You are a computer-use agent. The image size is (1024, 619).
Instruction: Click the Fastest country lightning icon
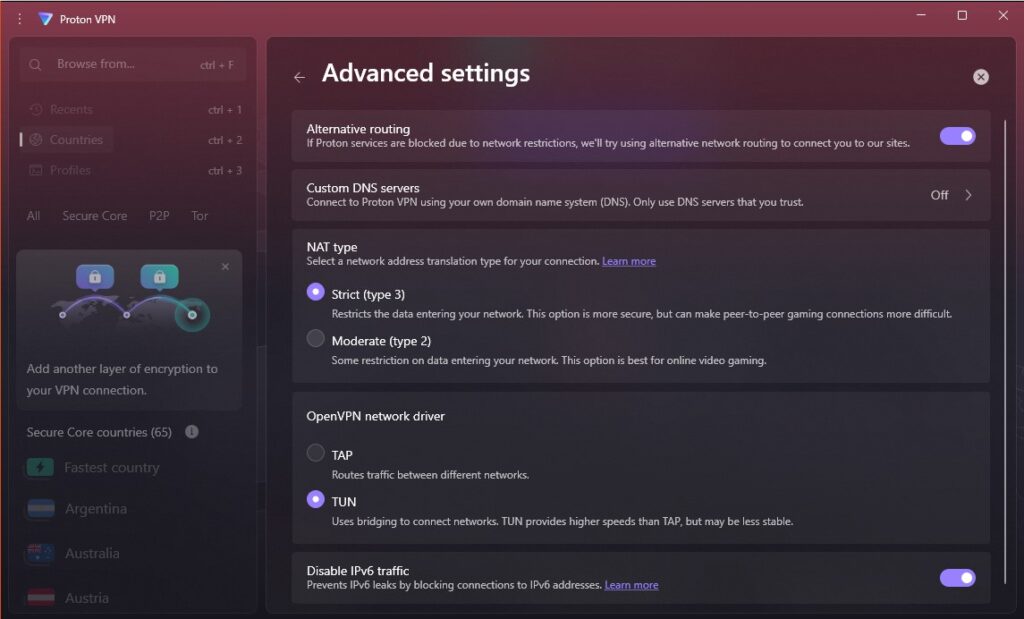click(x=40, y=468)
